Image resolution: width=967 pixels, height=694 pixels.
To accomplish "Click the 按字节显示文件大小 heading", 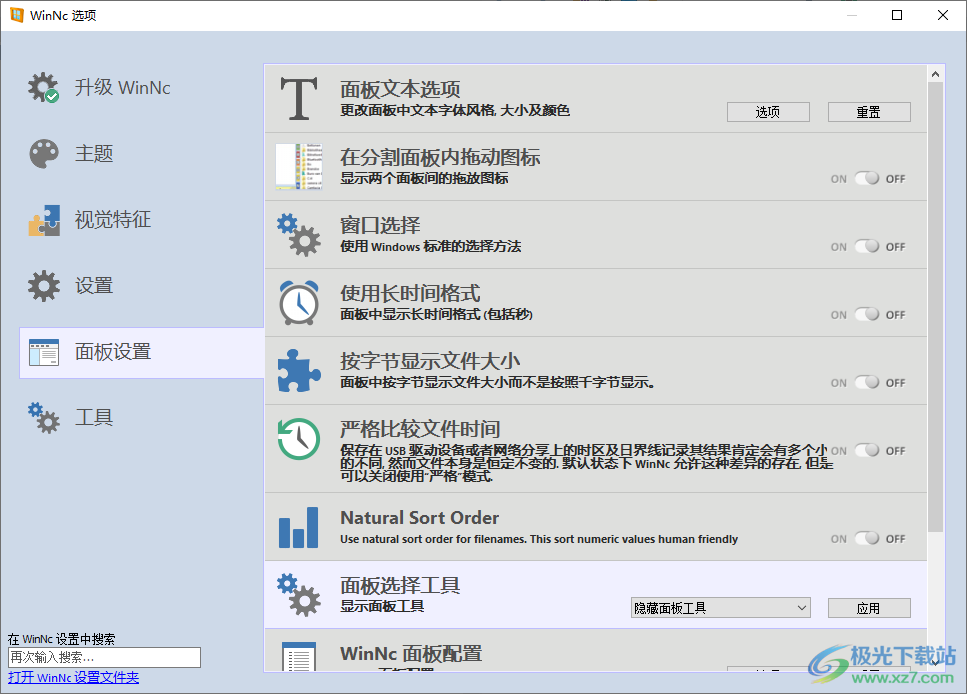I will coord(430,361).
